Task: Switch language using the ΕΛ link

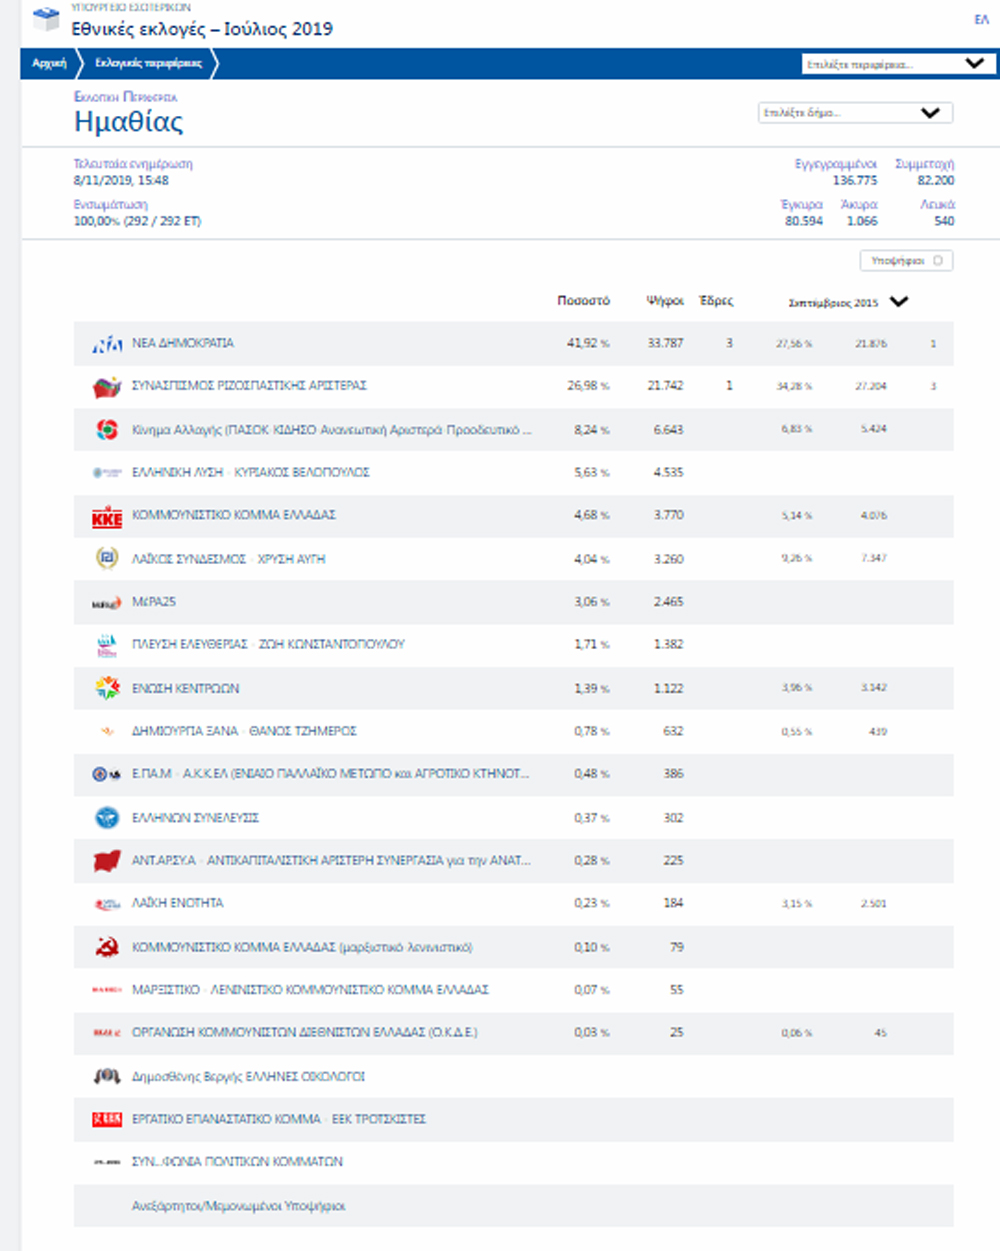Action: tap(981, 20)
